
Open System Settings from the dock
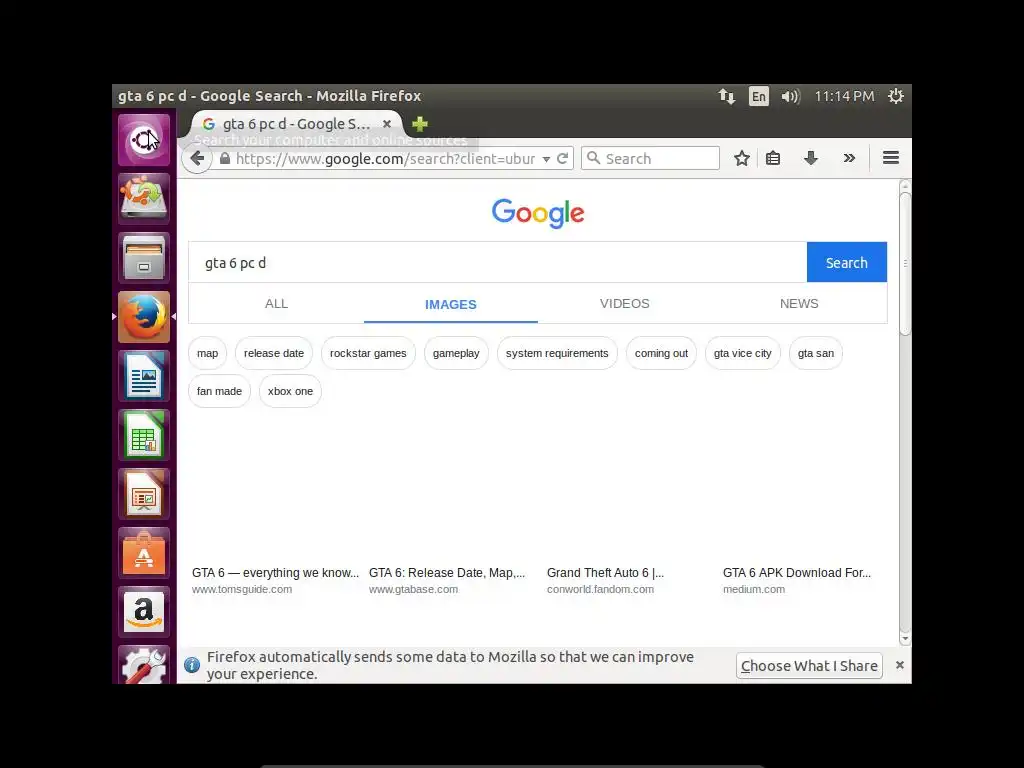(144, 665)
